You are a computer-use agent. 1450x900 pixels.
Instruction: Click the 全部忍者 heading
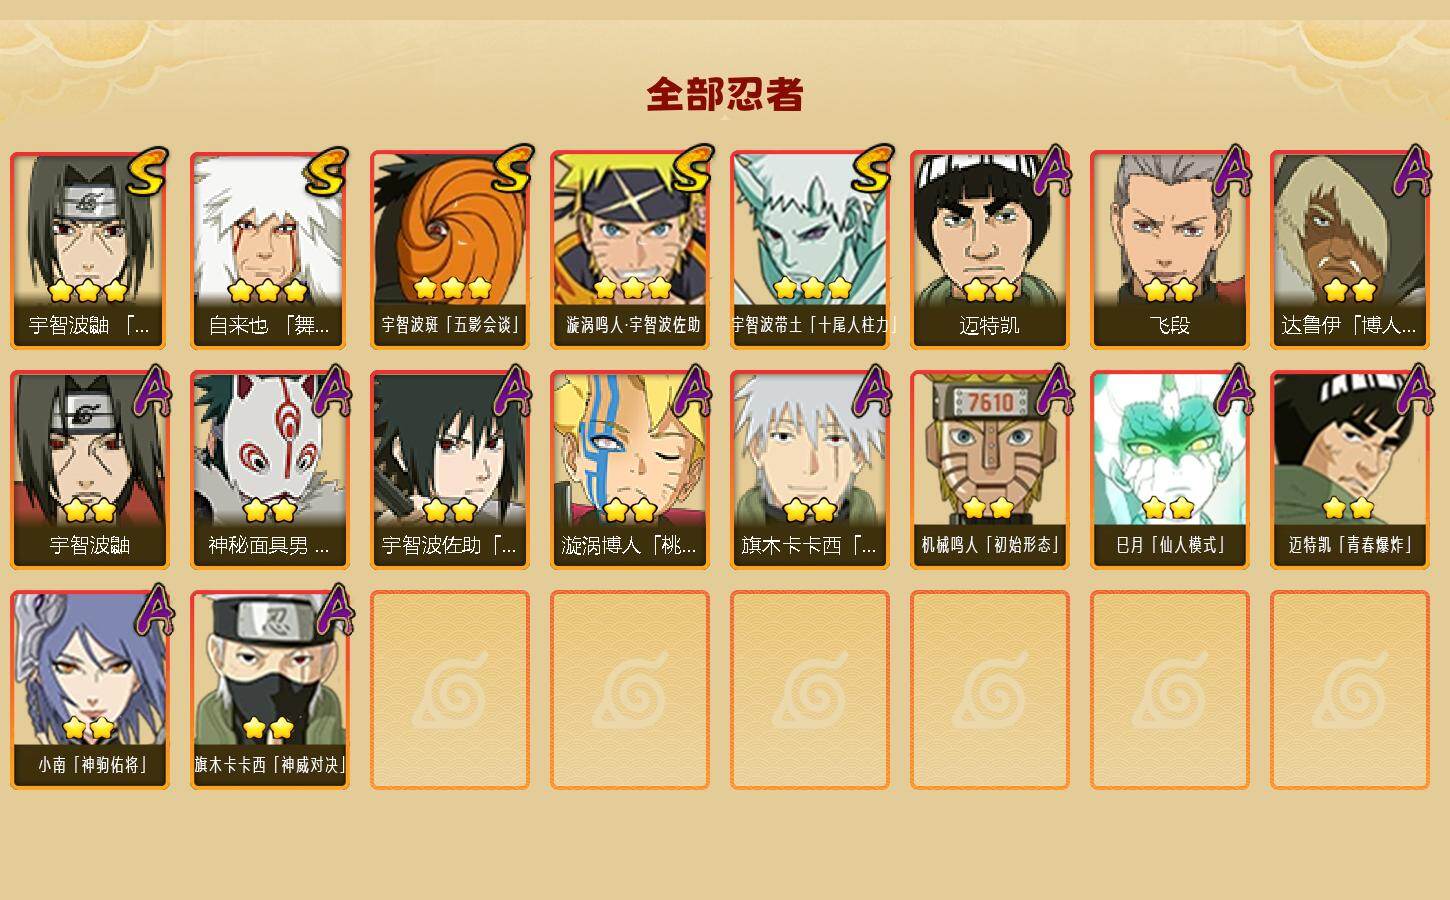725,95
